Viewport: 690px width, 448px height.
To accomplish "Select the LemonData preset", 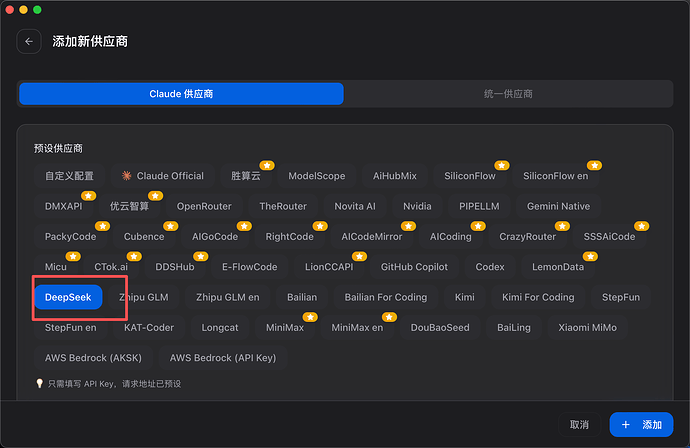I will (558, 267).
